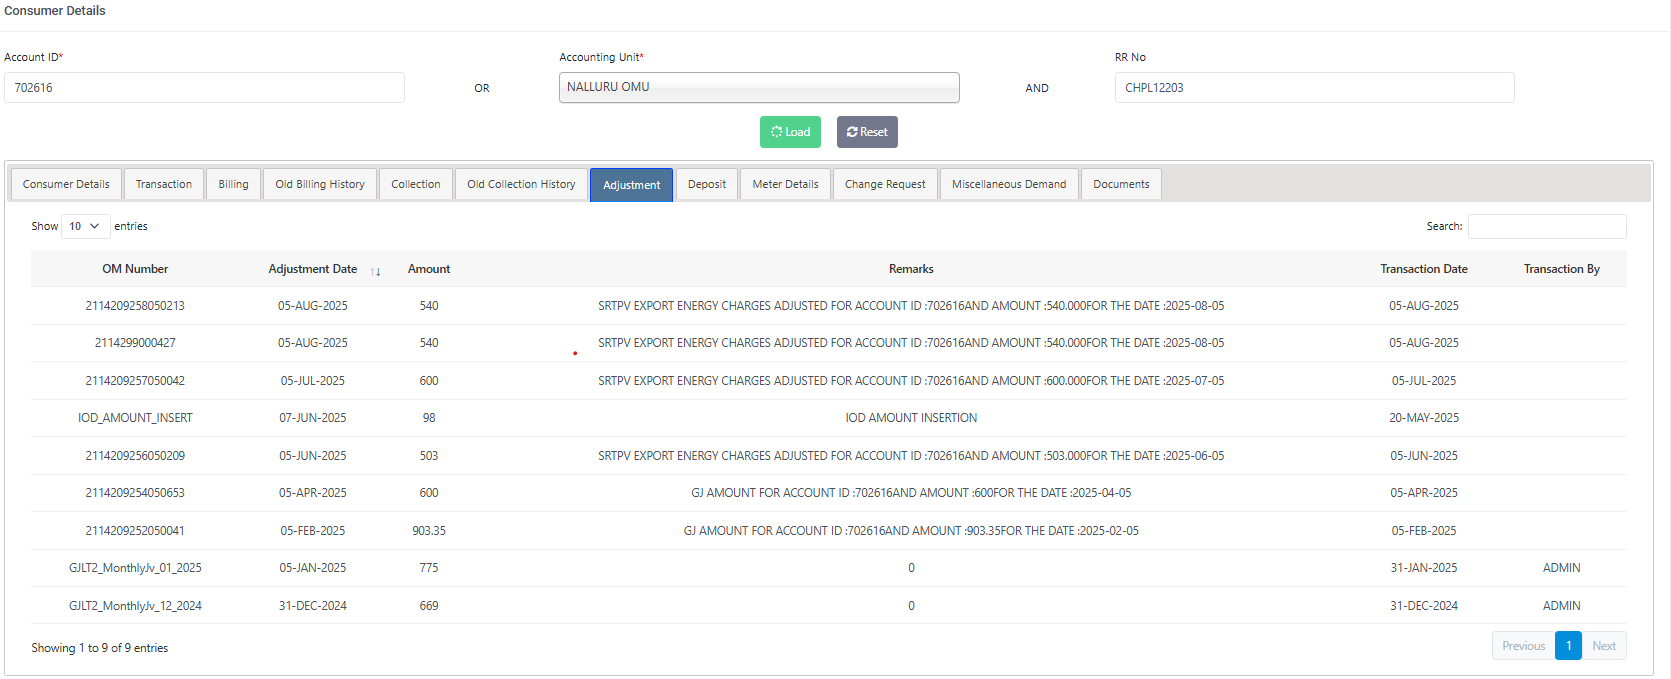
Task: View the Change Request tab
Action: [885, 184]
